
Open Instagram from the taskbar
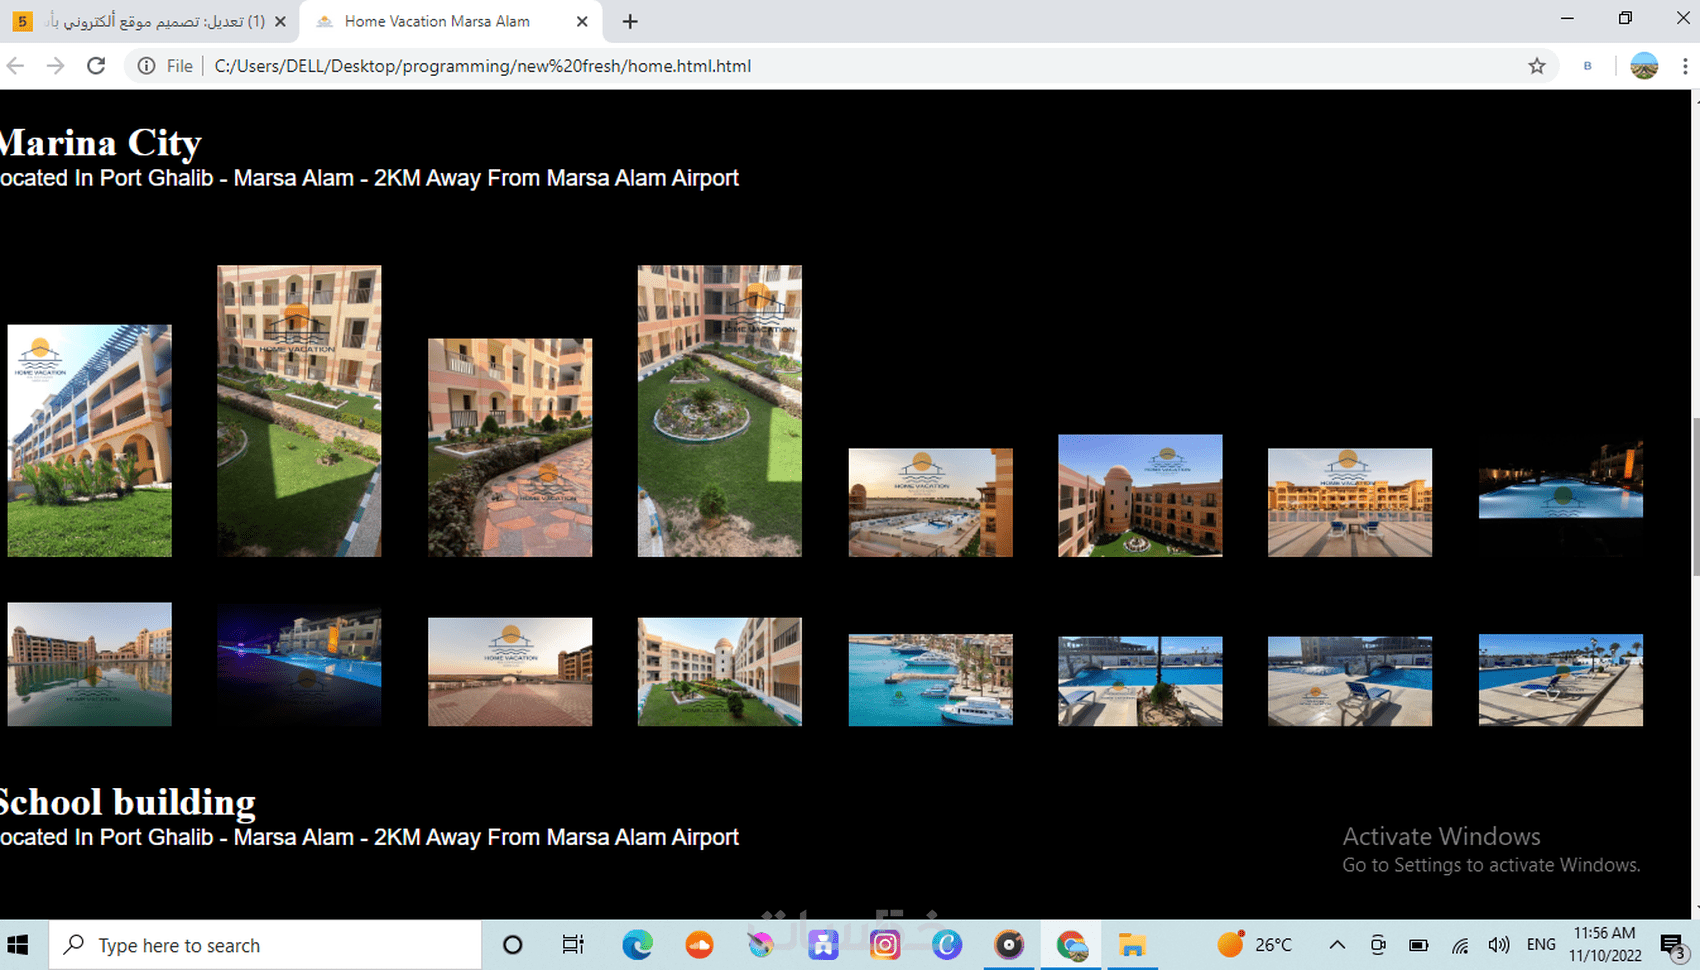pyautogui.click(x=885, y=944)
